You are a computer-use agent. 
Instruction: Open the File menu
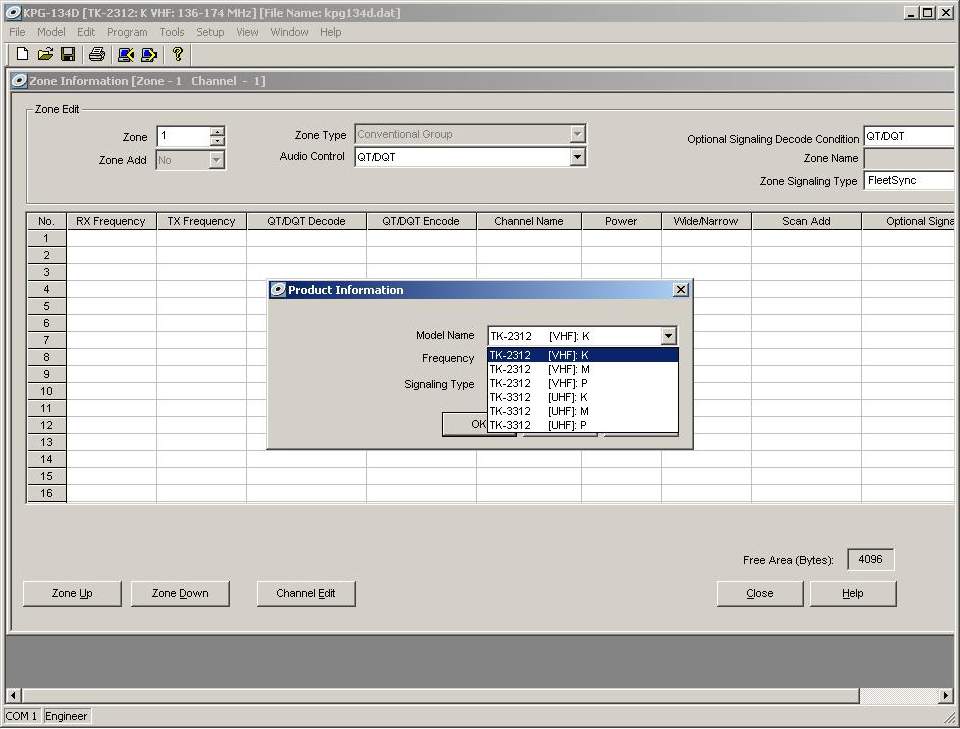coord(17,32)
